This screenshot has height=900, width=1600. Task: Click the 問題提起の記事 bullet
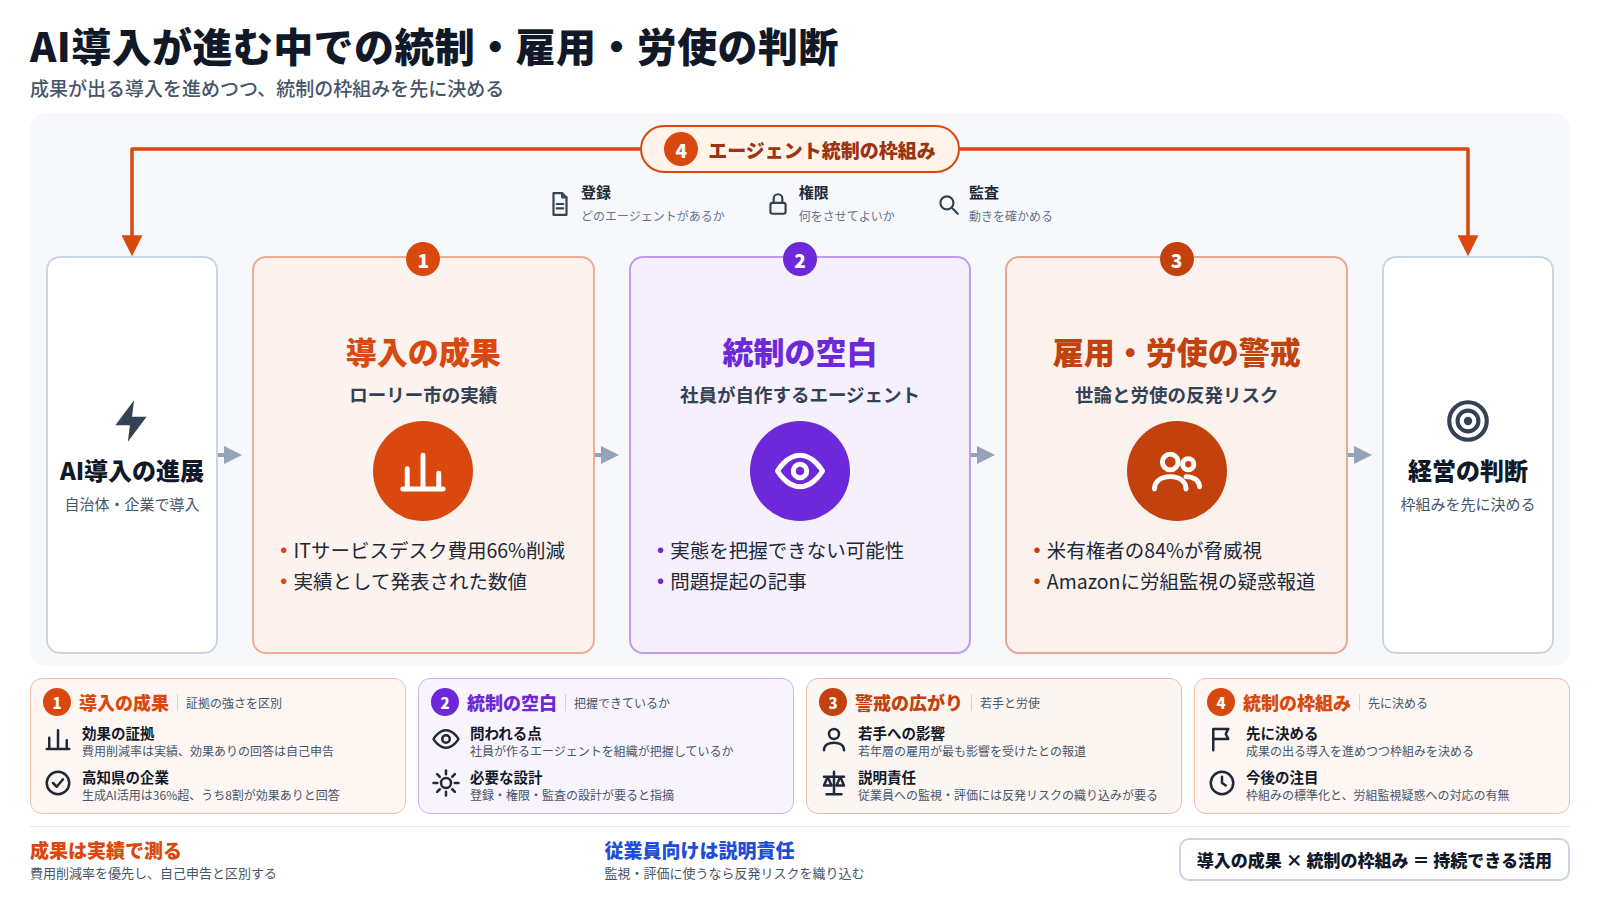click(738, 582)
